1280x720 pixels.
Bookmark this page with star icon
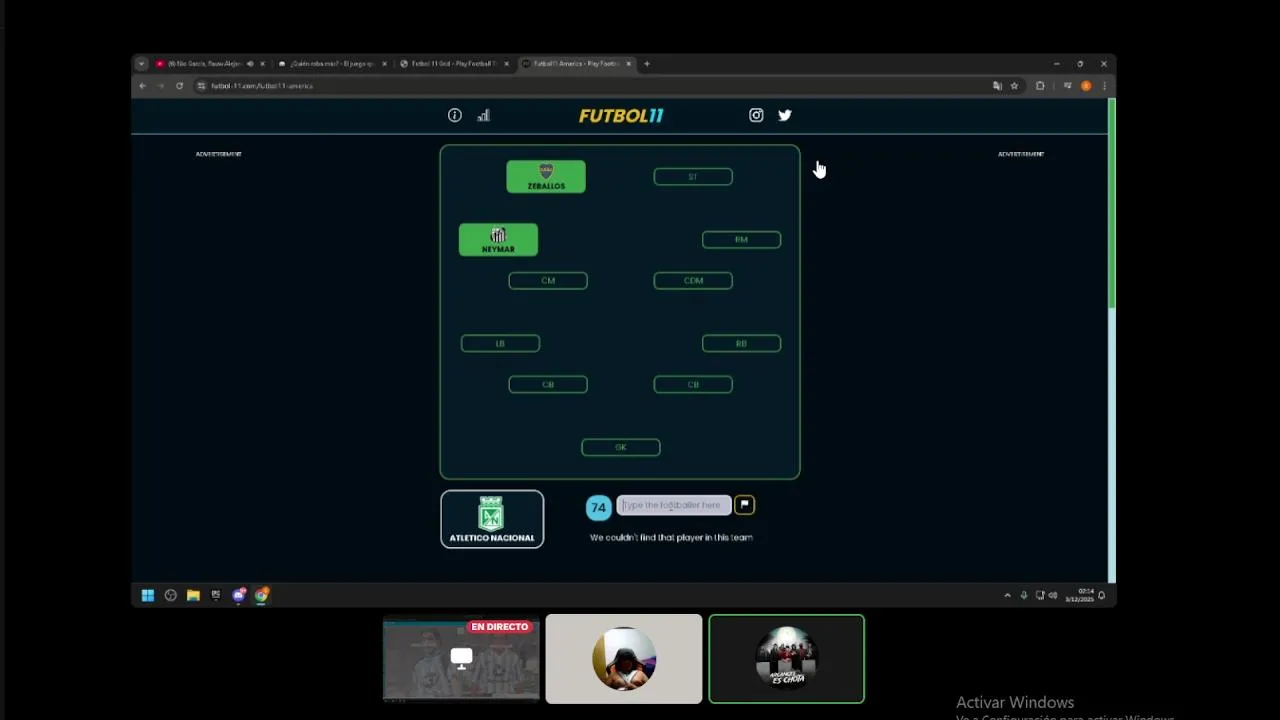click(x=1014, y=86)
